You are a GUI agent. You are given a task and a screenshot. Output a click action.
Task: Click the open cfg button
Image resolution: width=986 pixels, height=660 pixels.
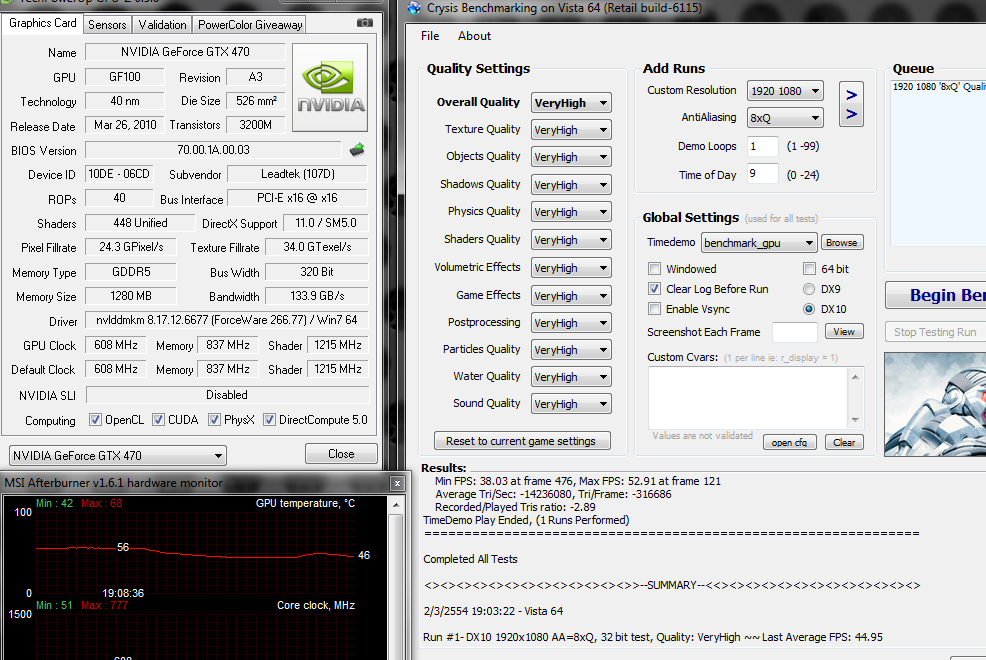tap(789, 443)
